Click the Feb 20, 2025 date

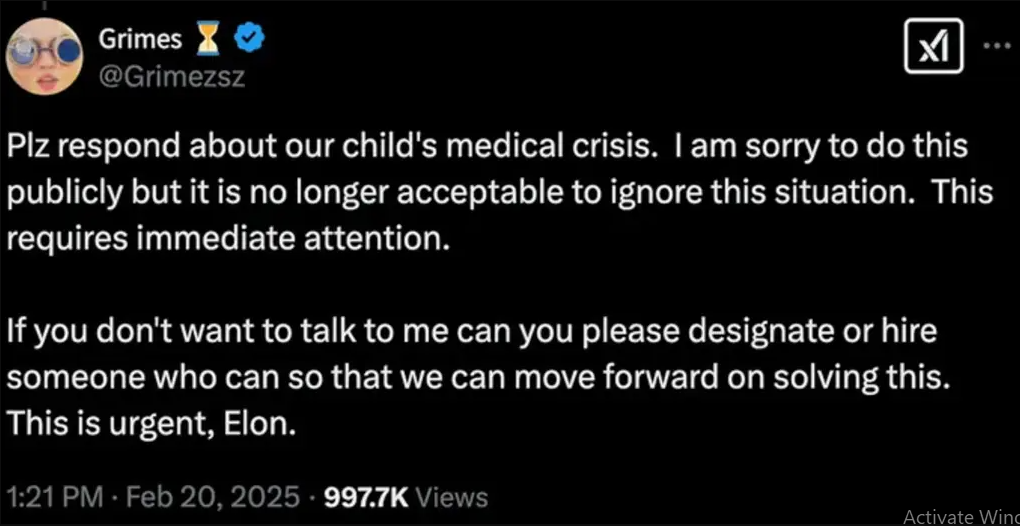(210, 497)
